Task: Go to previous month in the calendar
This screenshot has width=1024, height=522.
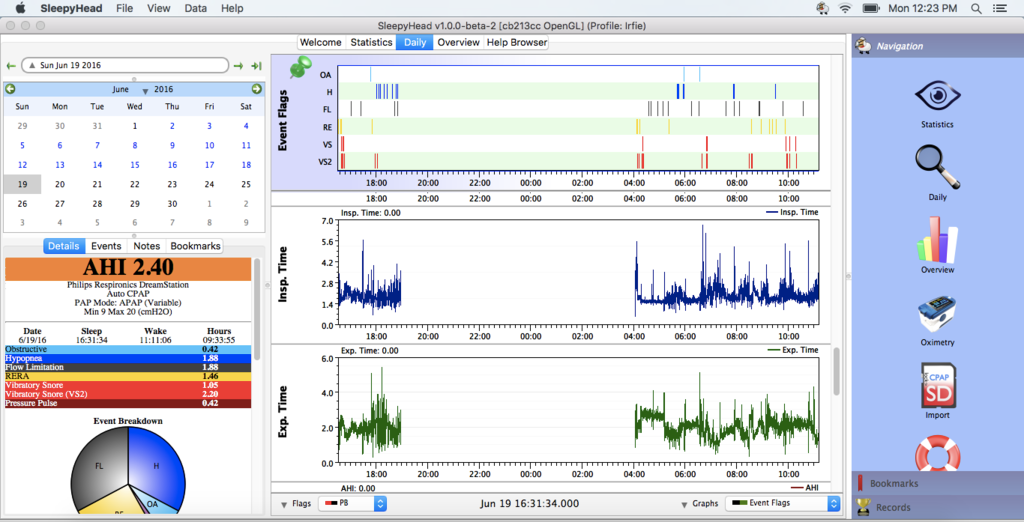Action: 10,89
